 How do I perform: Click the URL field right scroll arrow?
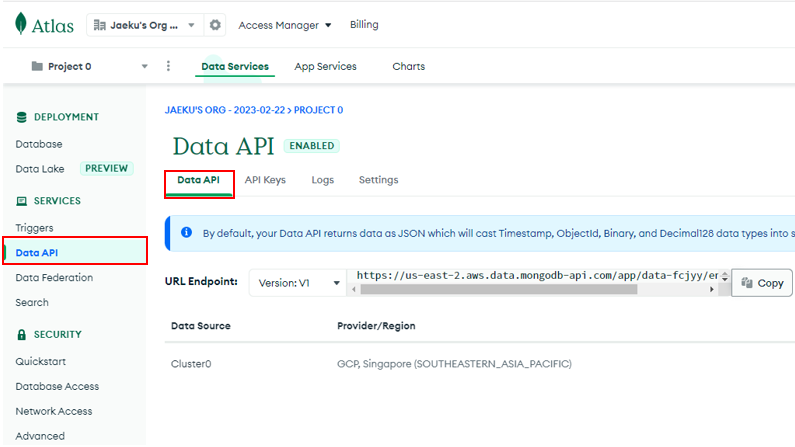(712, 289)
